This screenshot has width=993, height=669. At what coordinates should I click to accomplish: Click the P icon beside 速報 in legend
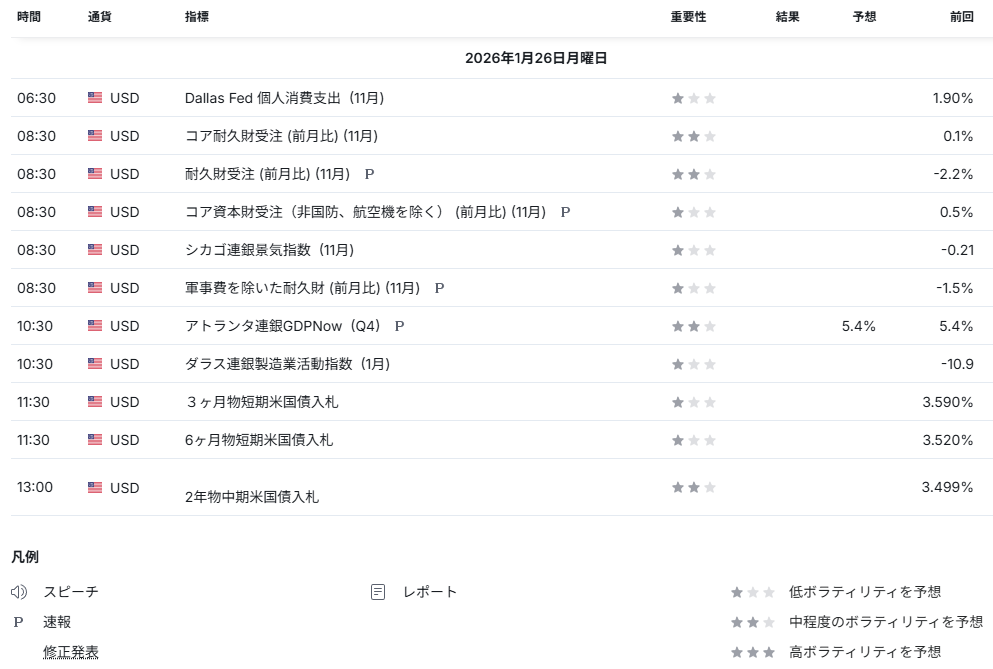coord(18,622)
